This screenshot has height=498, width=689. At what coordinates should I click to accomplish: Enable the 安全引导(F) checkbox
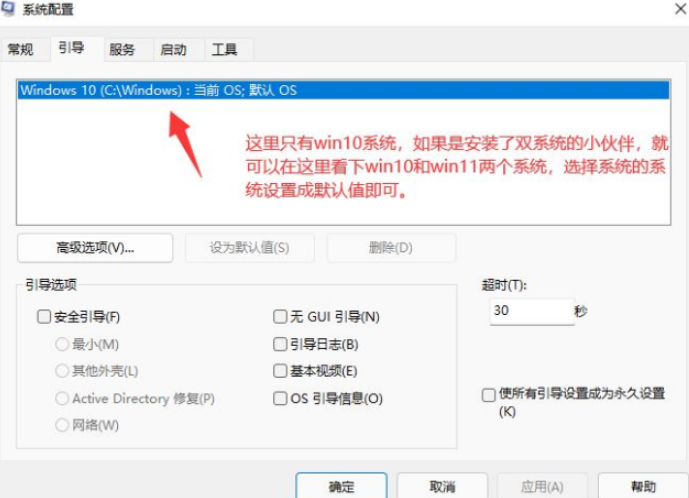(x=44, y=317)
